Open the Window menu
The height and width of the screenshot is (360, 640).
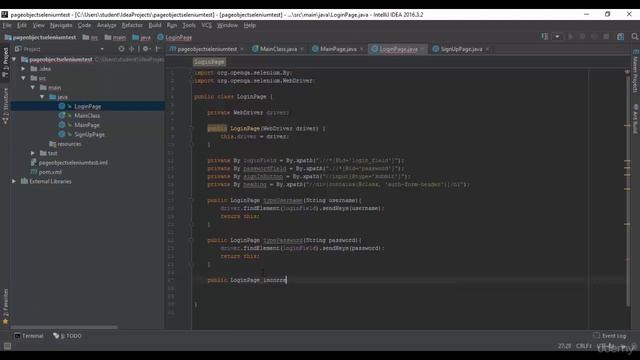point(227,25)
